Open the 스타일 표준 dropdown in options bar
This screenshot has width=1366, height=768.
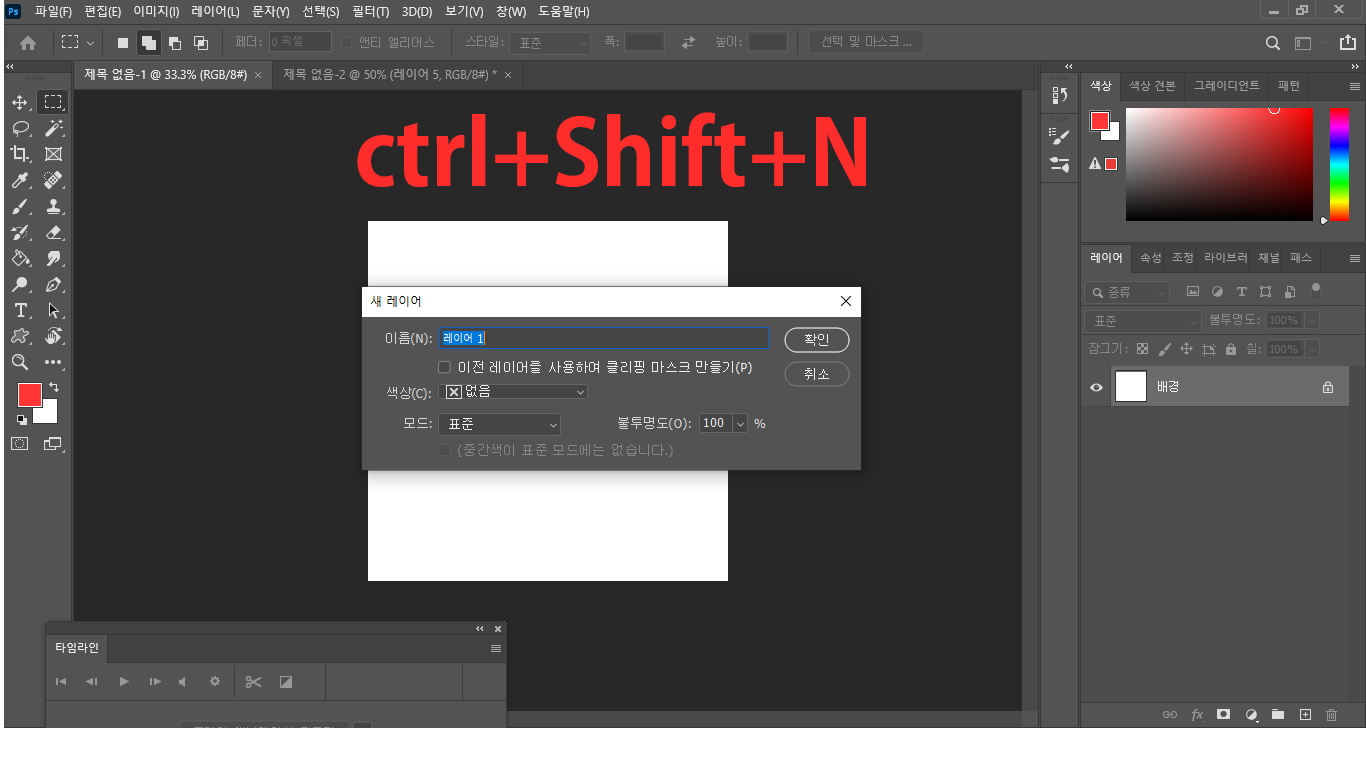[x=551, y=43]
